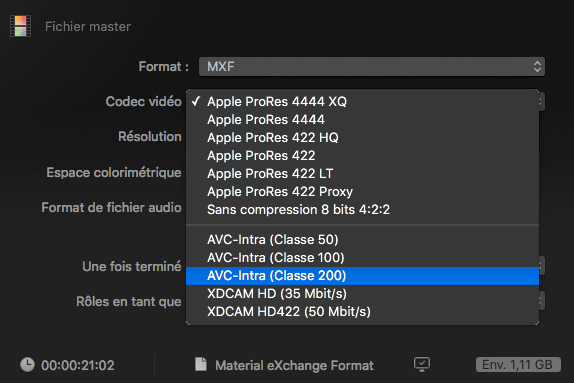Click the Env. 1,11 GB size badge
574x383 pixels.
pos(518,365)
